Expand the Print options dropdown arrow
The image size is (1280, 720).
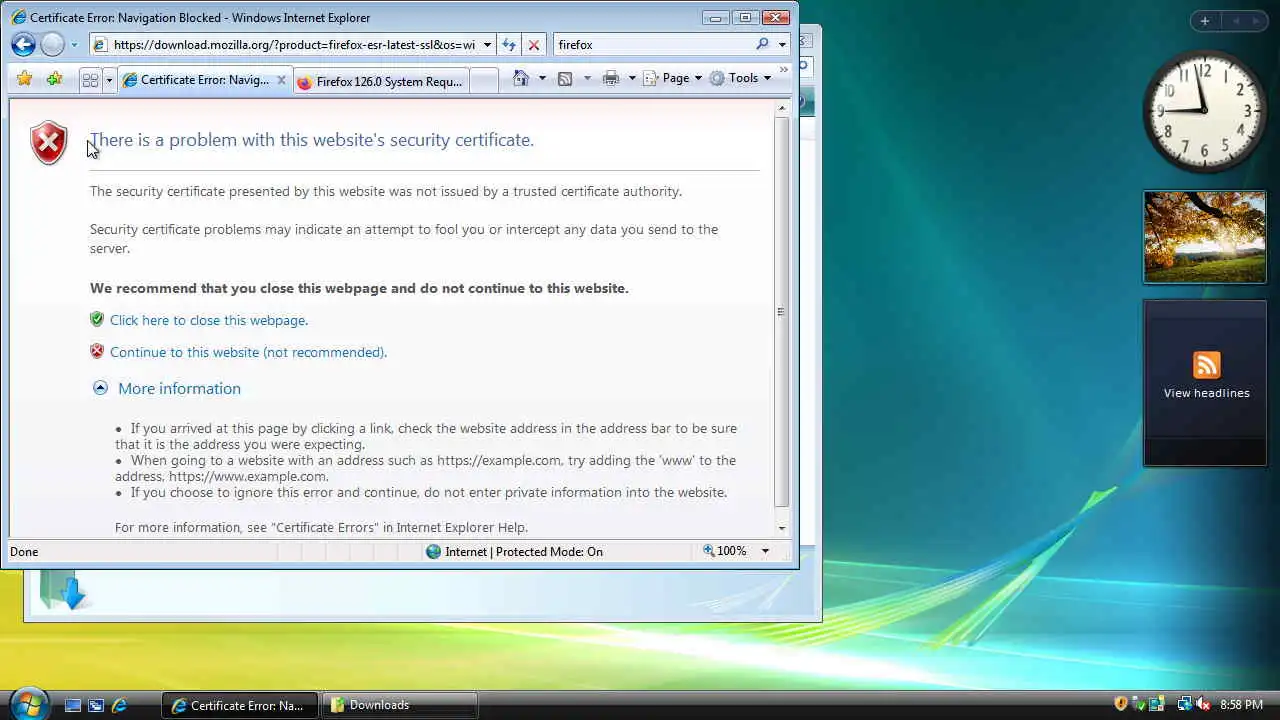(x=632, y=78)
